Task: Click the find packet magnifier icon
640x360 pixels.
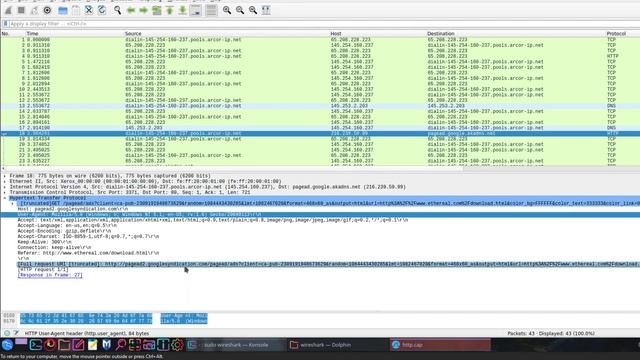Action: [118, 10]
